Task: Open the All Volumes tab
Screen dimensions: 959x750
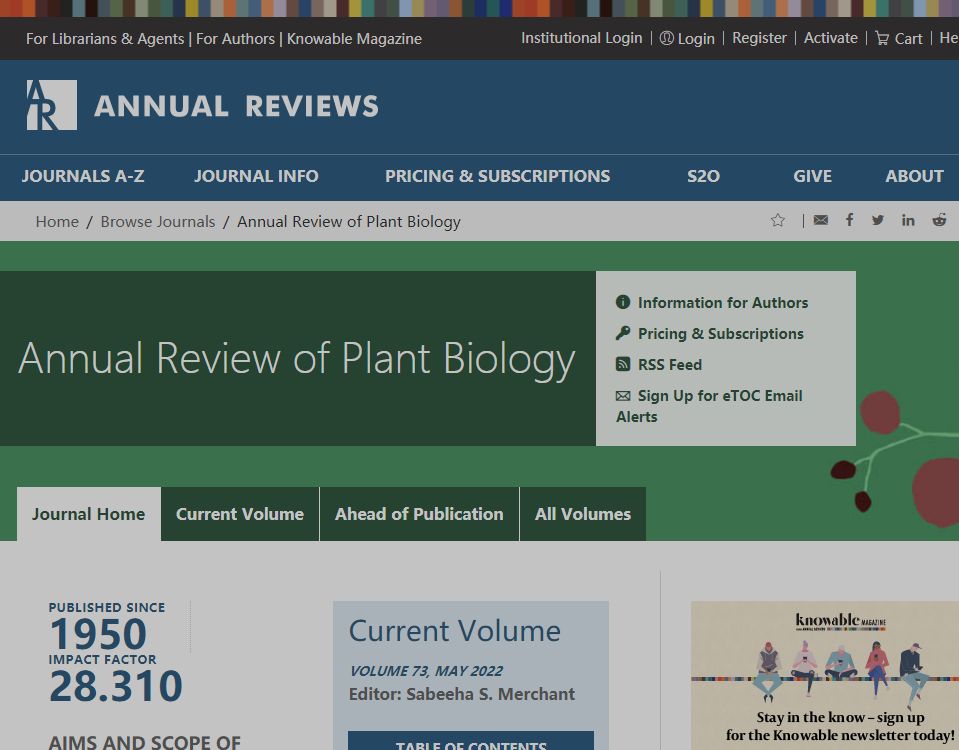Action: tap(582, 513)
